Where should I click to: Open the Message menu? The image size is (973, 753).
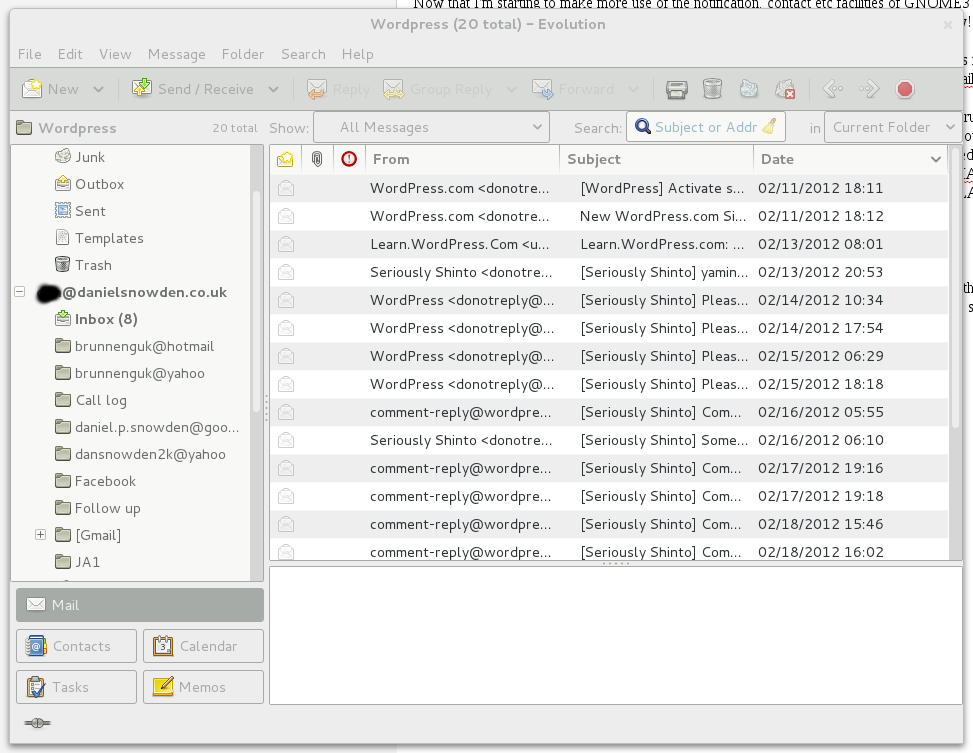pos(176,54)
